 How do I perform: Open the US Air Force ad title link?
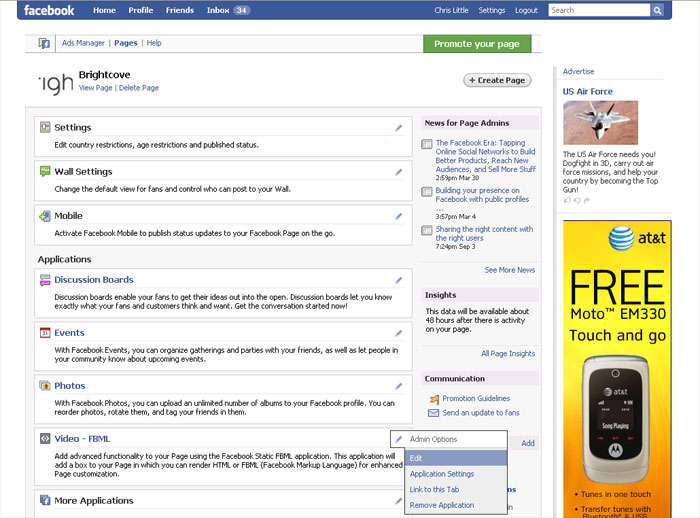click(x=588, y=92)
